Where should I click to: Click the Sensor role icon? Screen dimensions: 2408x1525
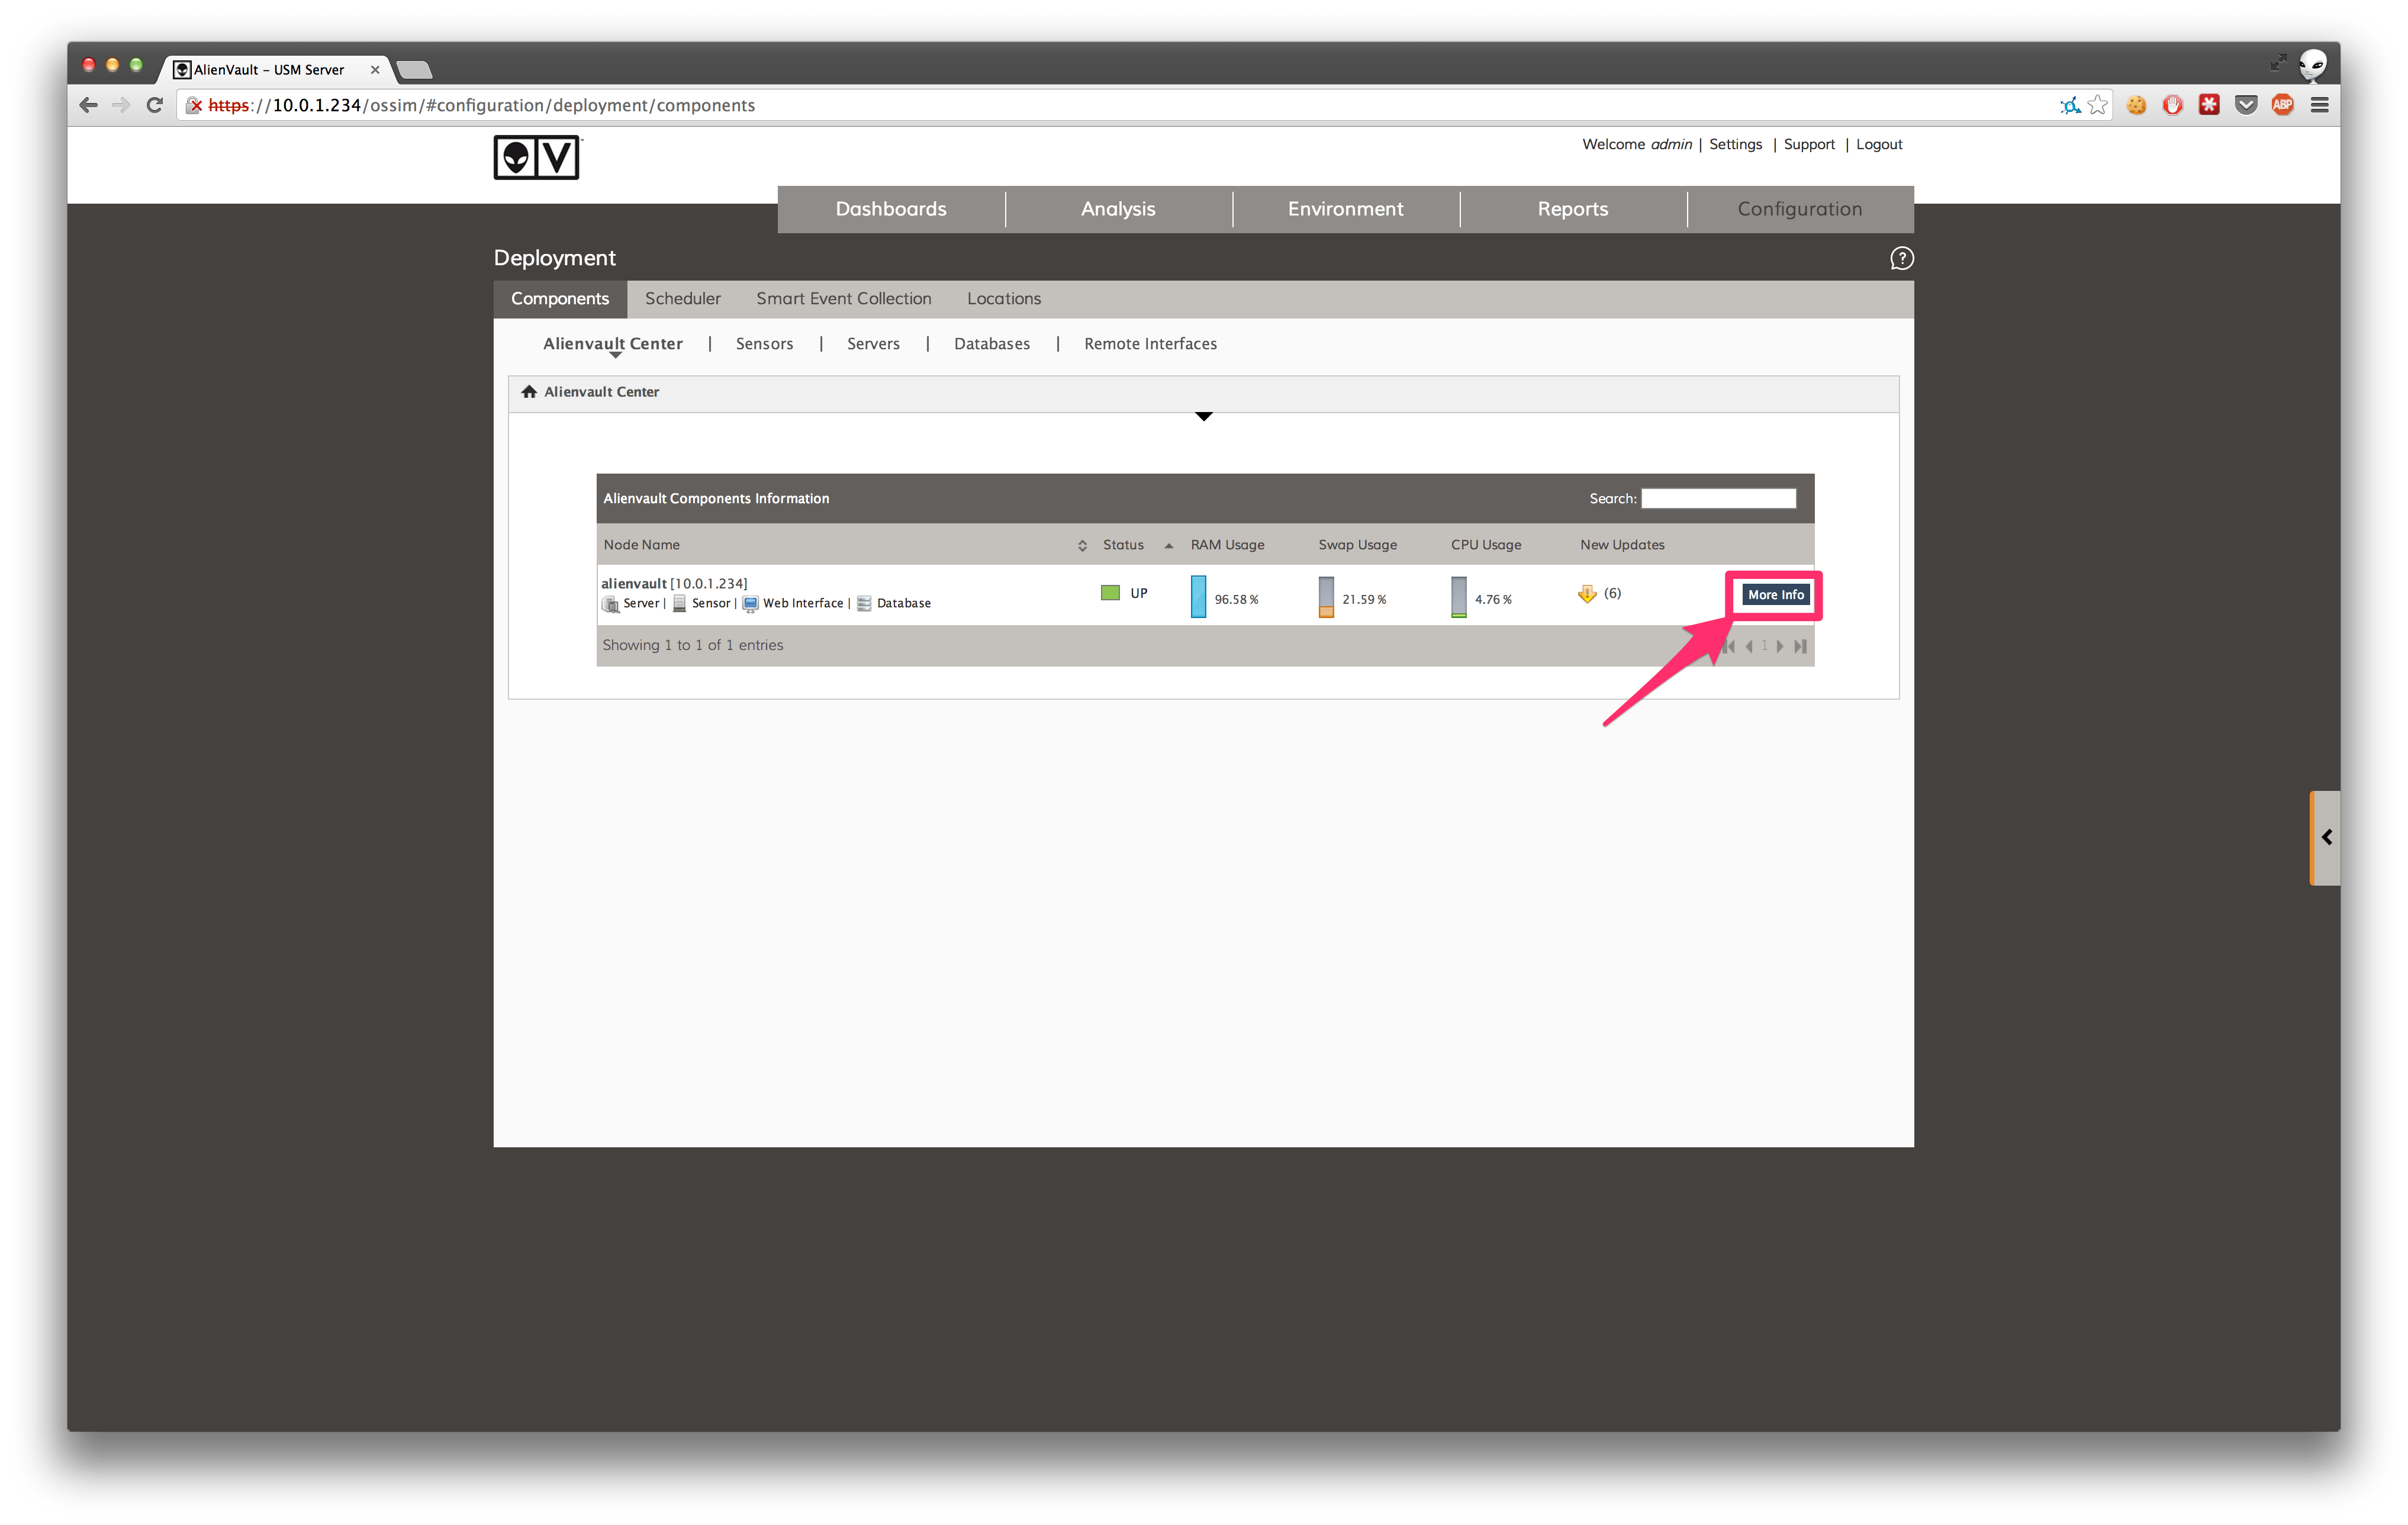[x=680, y=604]
